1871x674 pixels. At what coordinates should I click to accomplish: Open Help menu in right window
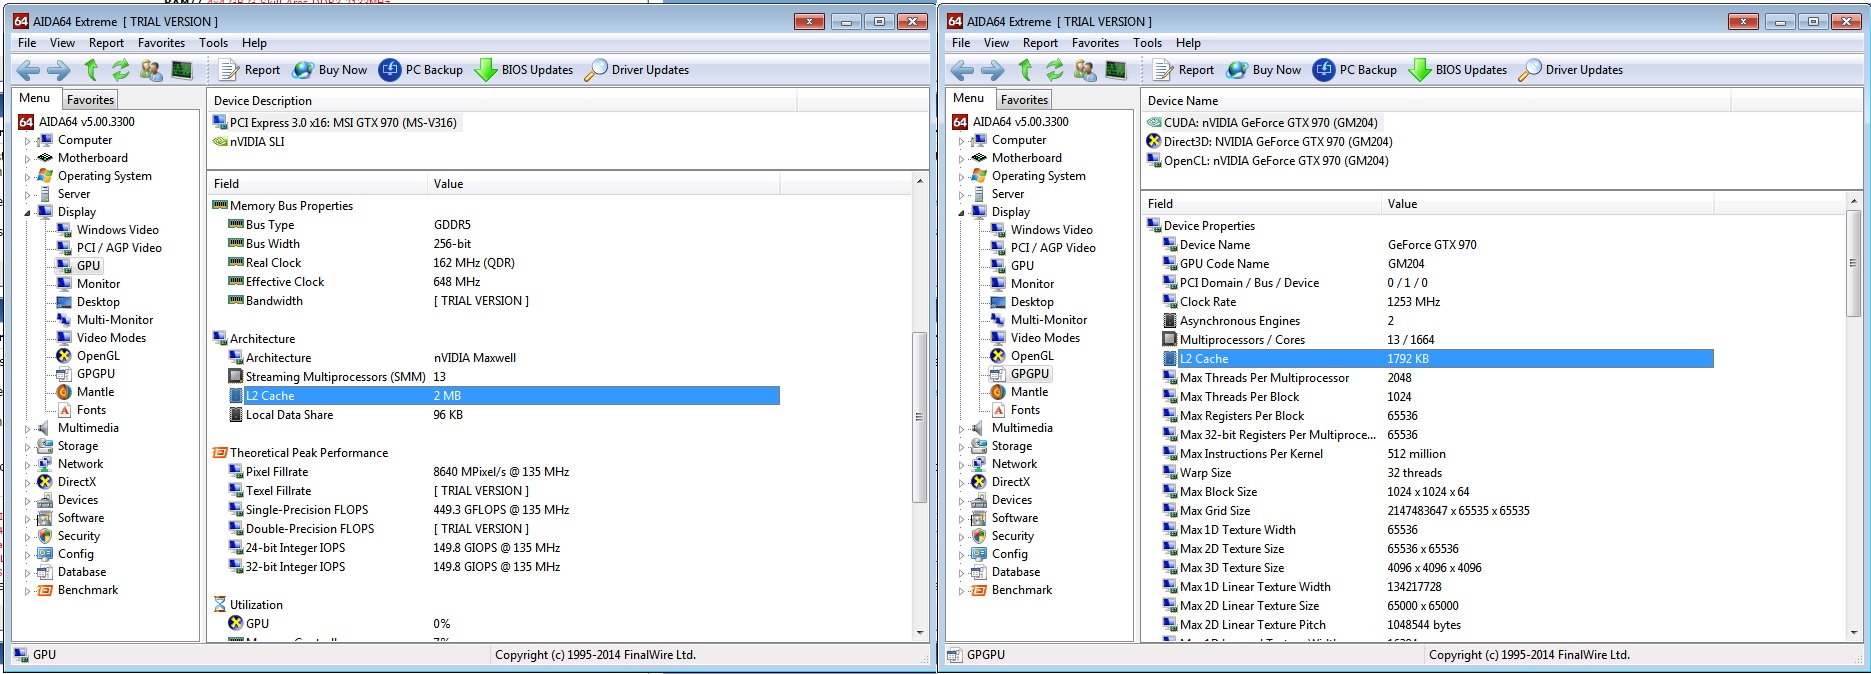coord(1188,43)
